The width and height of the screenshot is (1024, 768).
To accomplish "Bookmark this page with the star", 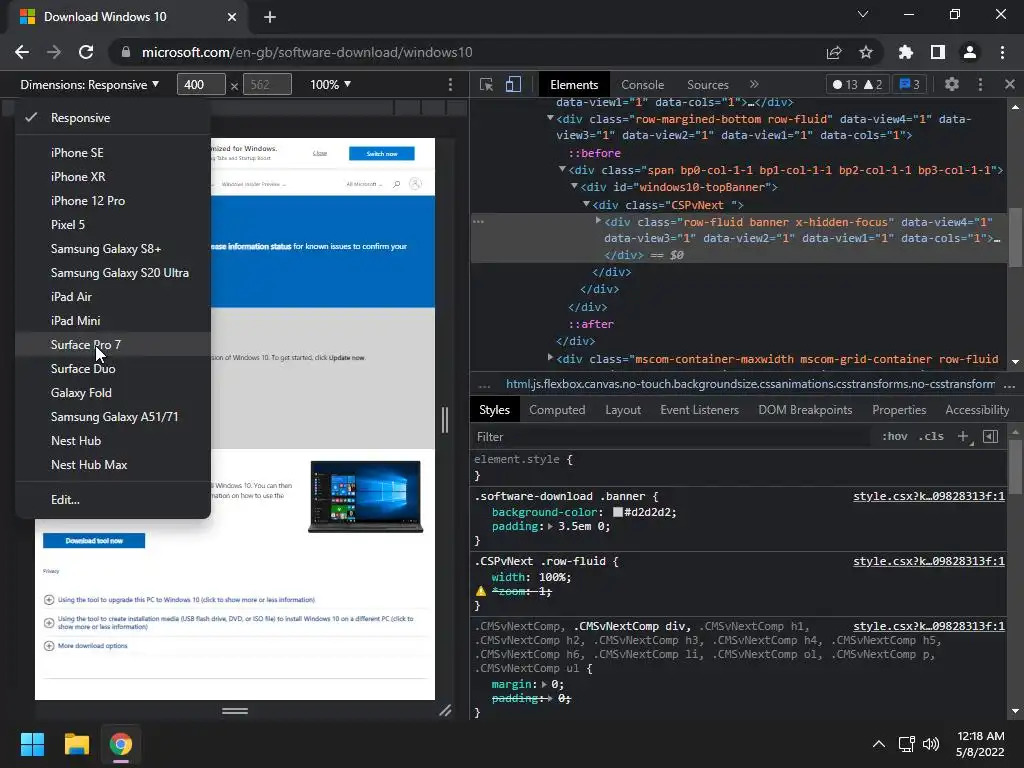I will [866, 52].
